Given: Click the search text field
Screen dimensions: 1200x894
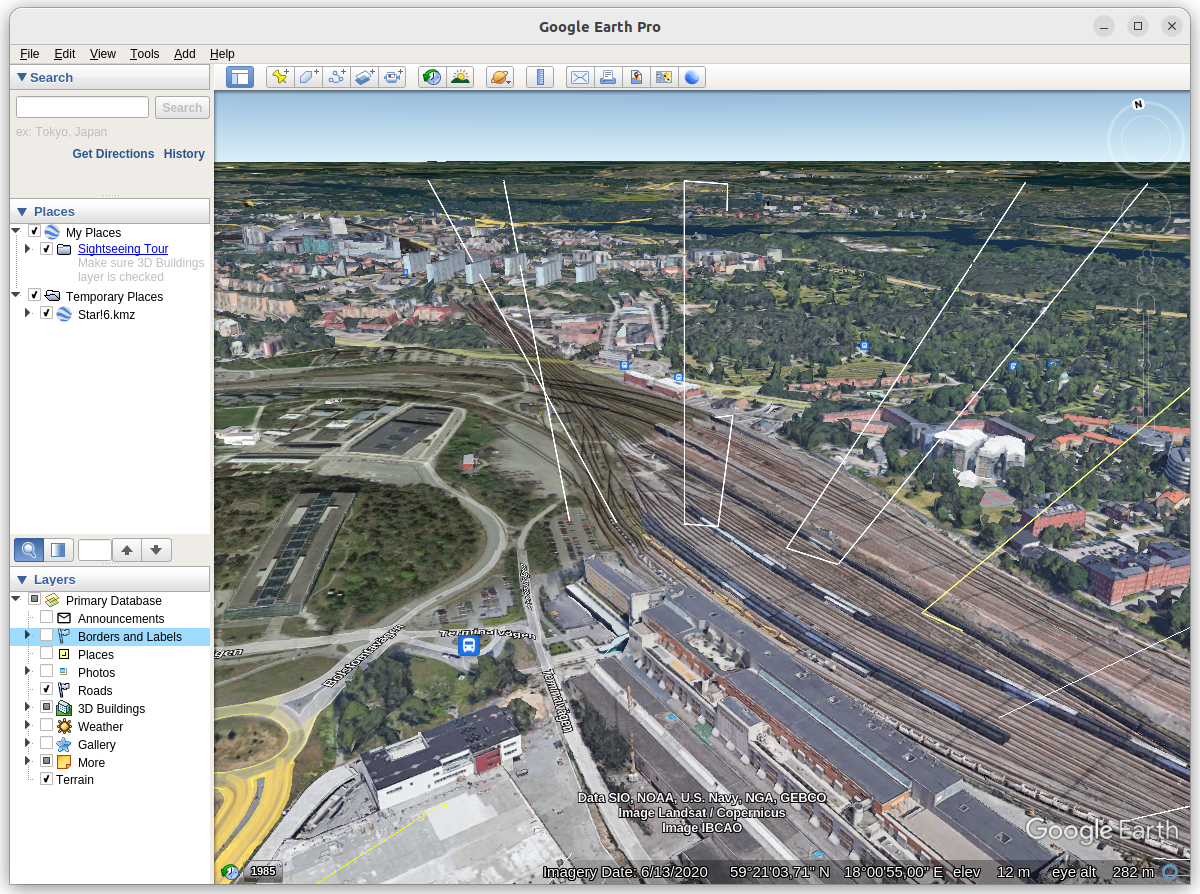Looking at the screenshot, I should coord(82,107).
